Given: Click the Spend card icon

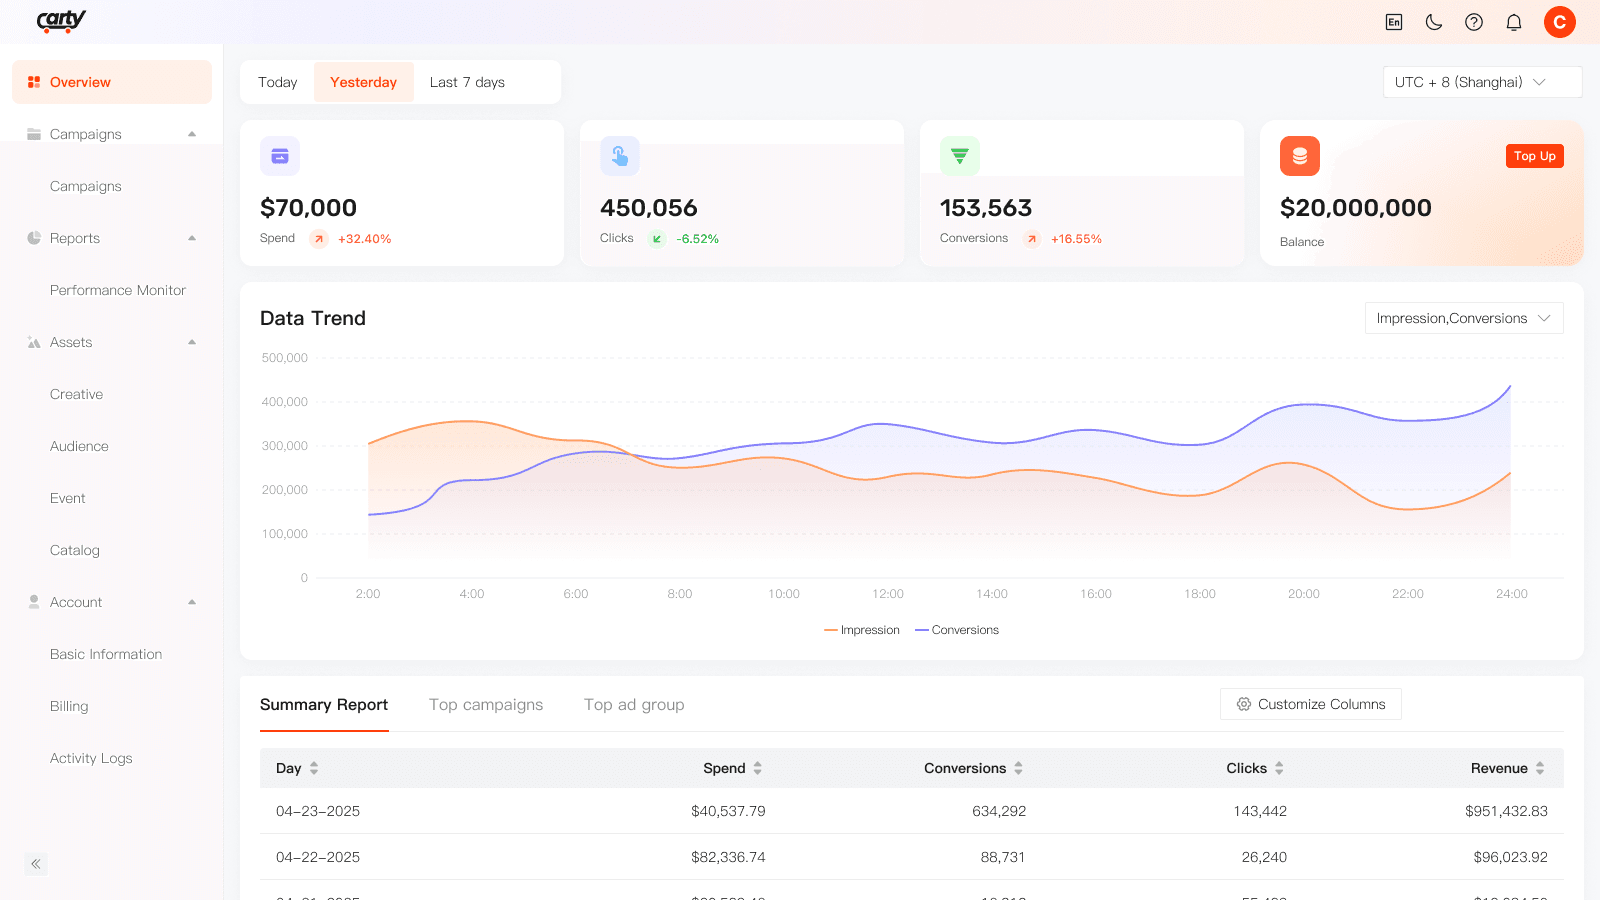Looking at the screenshot, I should pos(280,156).
